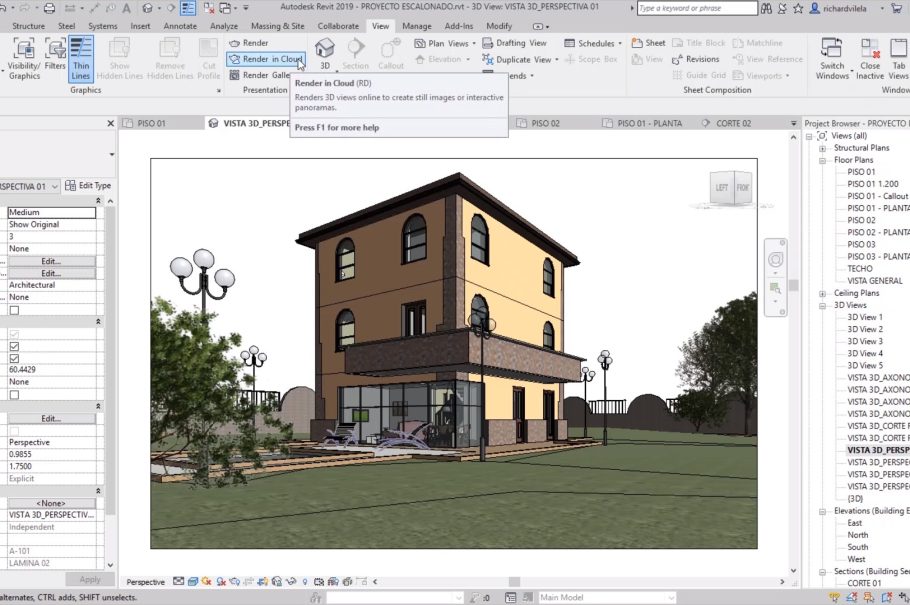Open the Manage ribbon tab
This screenshot has width=910, height=605.
click(x=417, y=26)
